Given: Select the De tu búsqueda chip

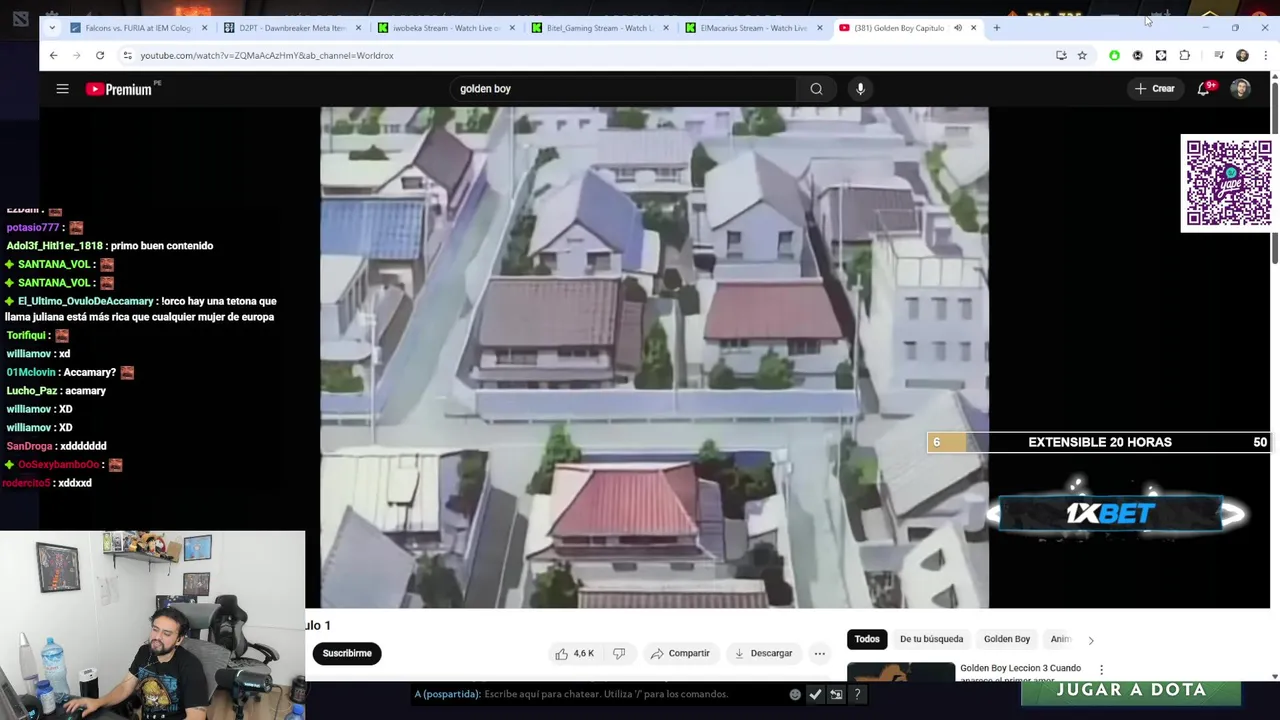Looking at the screenshot, I should tap(931, 639).
